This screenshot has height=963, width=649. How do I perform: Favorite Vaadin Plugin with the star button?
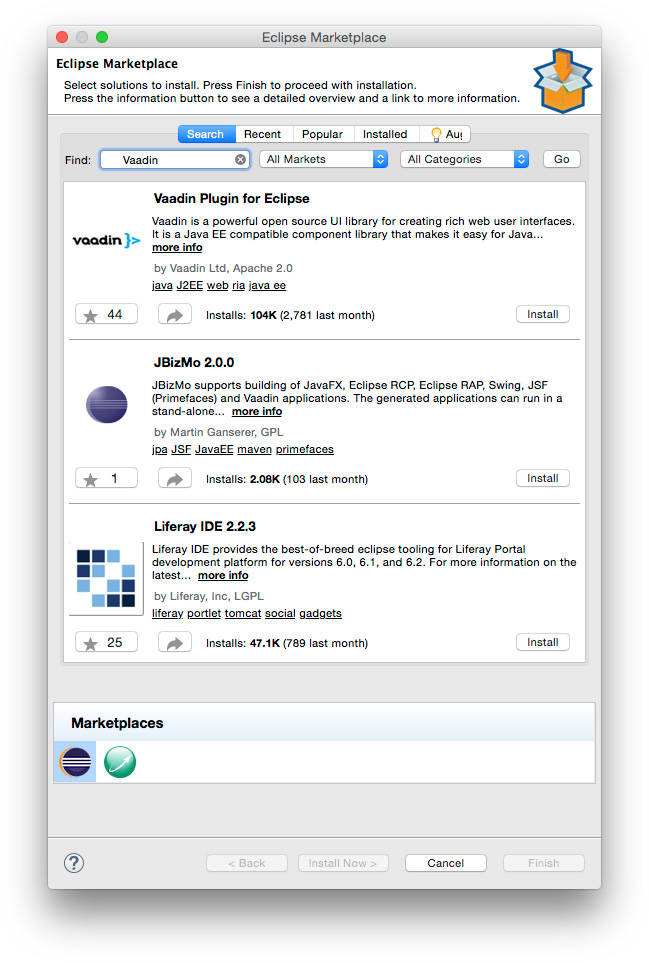(x=105, y=315)
